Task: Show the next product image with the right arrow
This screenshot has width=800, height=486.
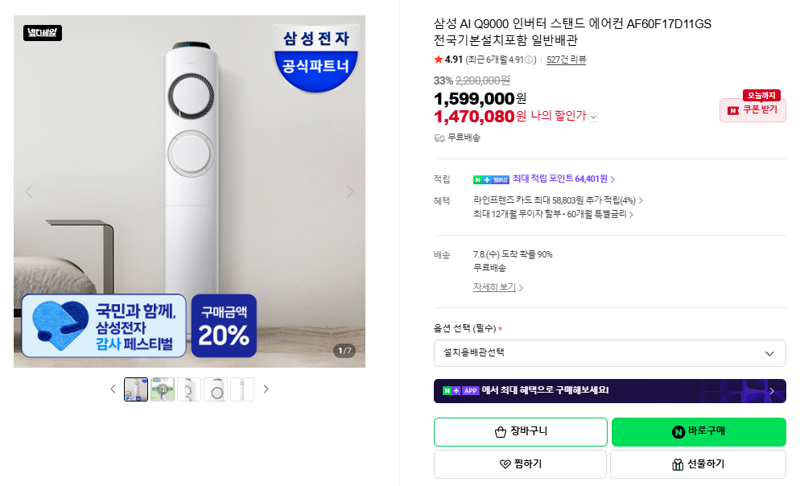Action: (x=349, y=192)
